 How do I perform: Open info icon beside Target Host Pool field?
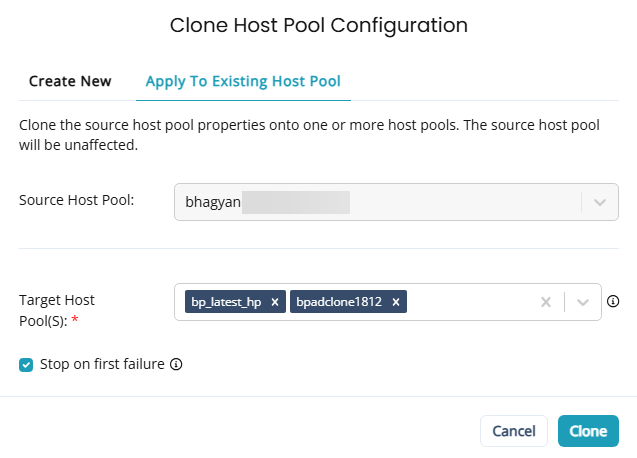click(x=613, y=301)
